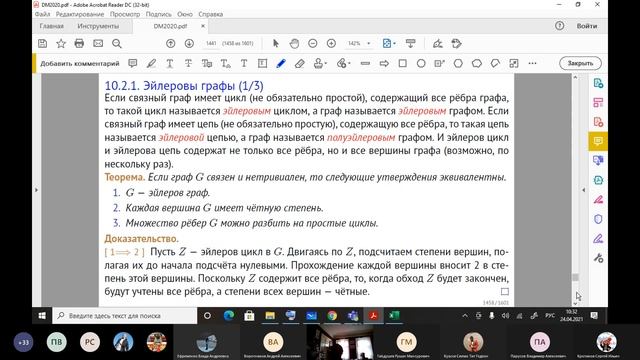Open Microsoft Edge from taskbar

tap(229, 316)
